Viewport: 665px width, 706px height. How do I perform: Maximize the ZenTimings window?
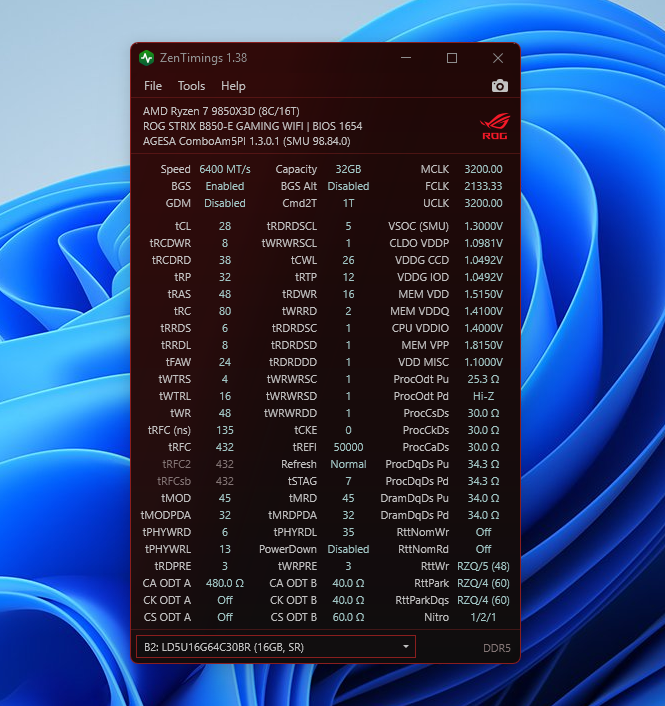click(452, 58)
